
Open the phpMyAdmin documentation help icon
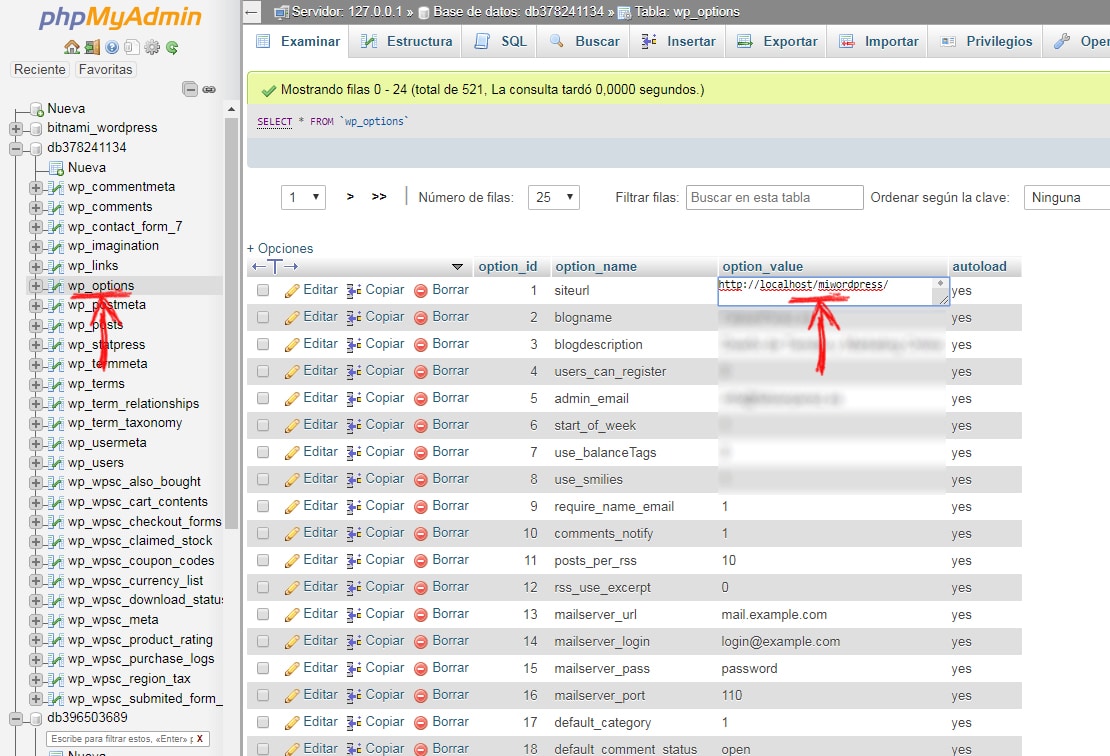pyautogui.click(x=112, y=47)
